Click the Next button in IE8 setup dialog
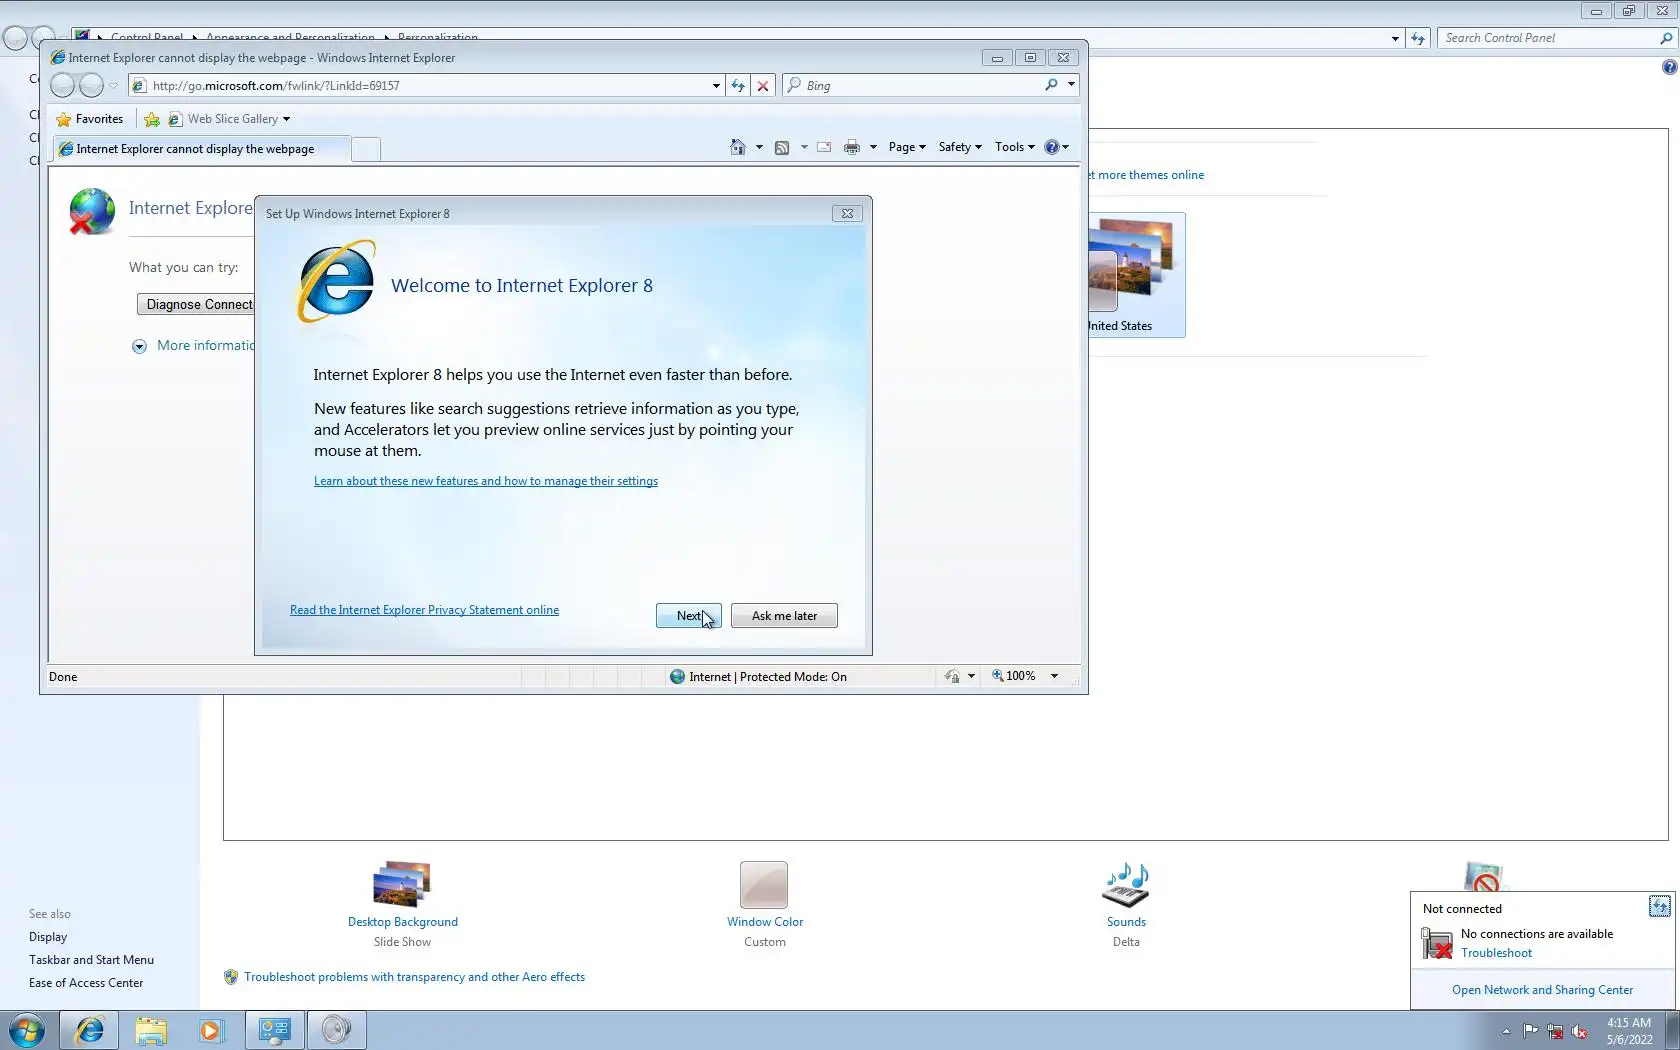This screenshot has height=1050, width=1680. click(688, 616)
